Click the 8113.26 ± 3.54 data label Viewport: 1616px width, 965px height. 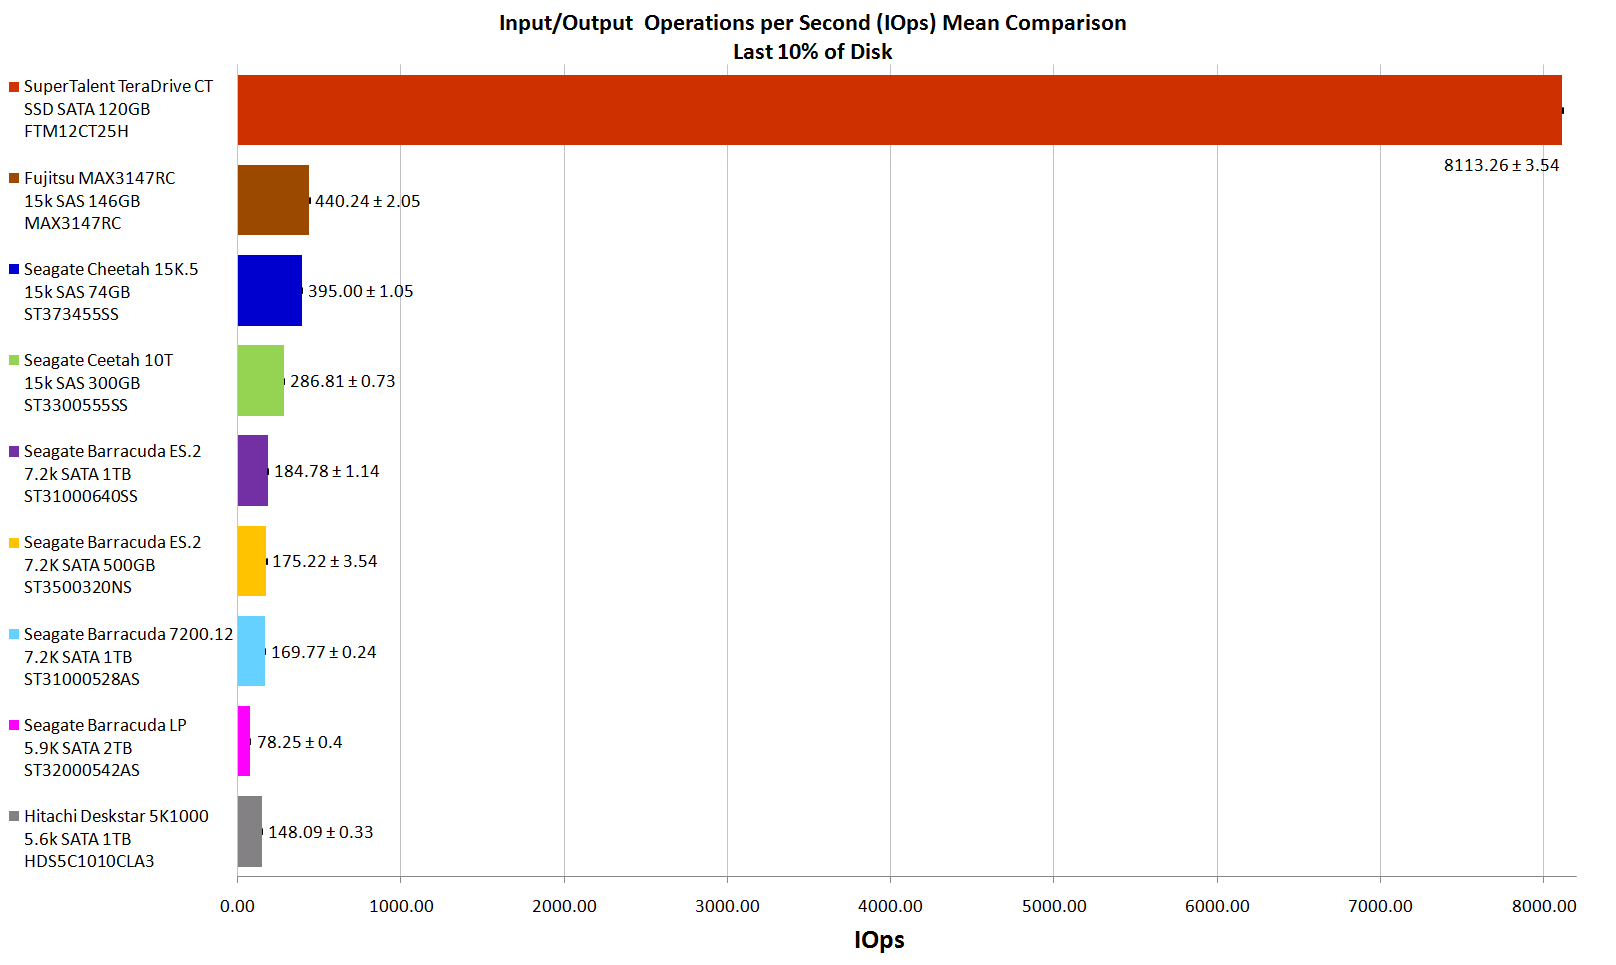click(1501, 165)
